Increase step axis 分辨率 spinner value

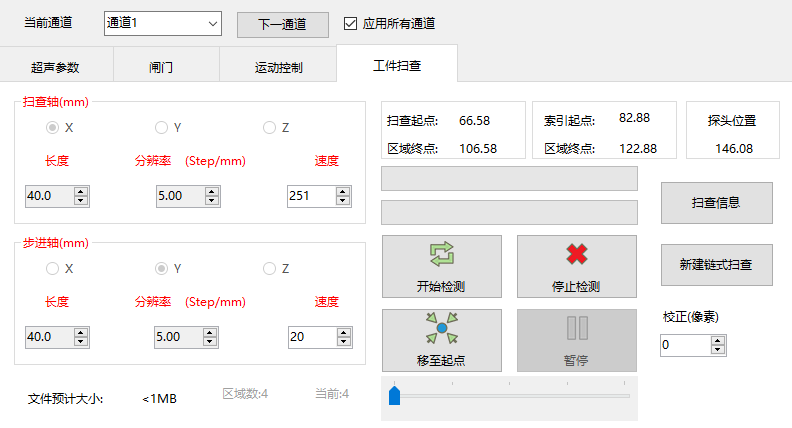point(211,332)
